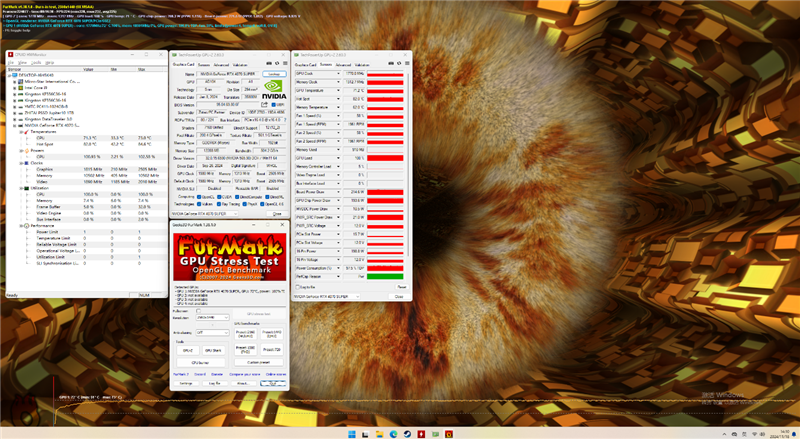Open the GPU Clock sensor dropdown arrow
This screenshot has width=800, height=439.
click(338, 74)
